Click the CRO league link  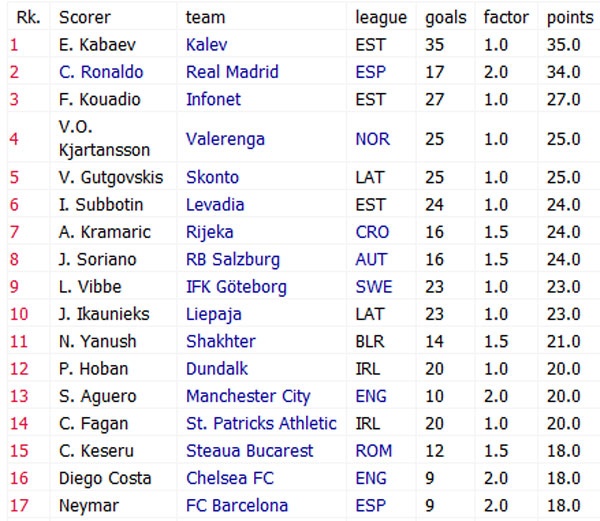click(372, 232)
